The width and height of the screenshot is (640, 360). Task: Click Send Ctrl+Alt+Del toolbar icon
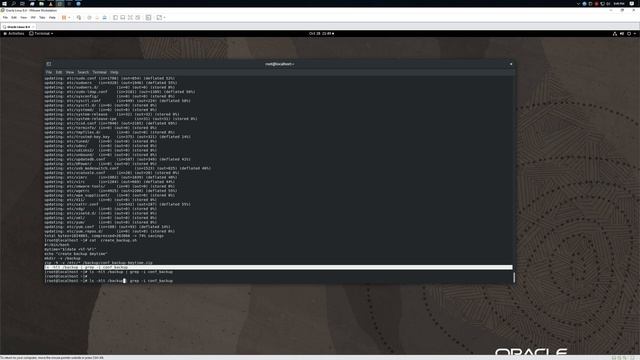(79, 18)
